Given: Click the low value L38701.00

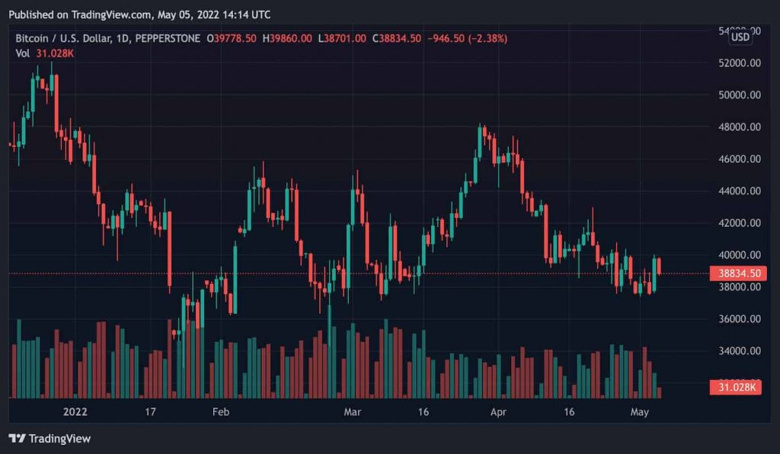Looking at the screenshot, I should 342,38.
